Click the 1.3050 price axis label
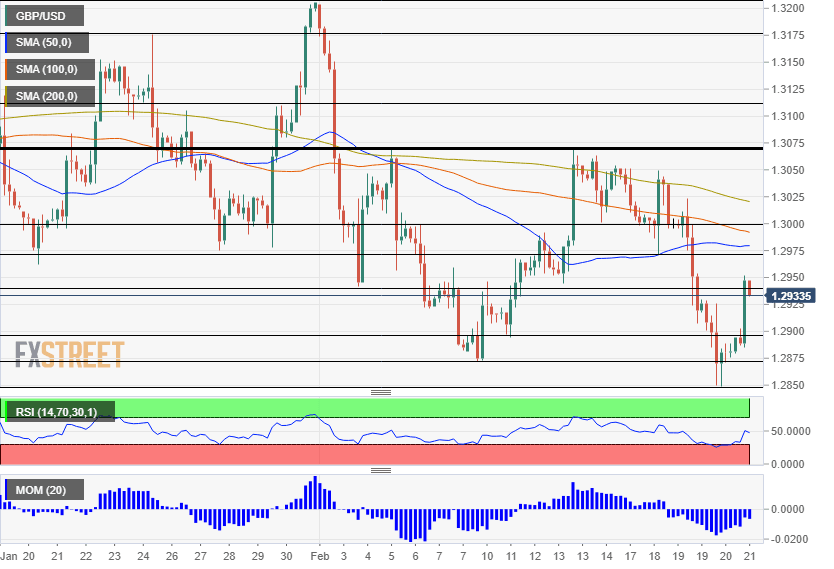Screen dimensions: 834x569 tap(788, 170)
